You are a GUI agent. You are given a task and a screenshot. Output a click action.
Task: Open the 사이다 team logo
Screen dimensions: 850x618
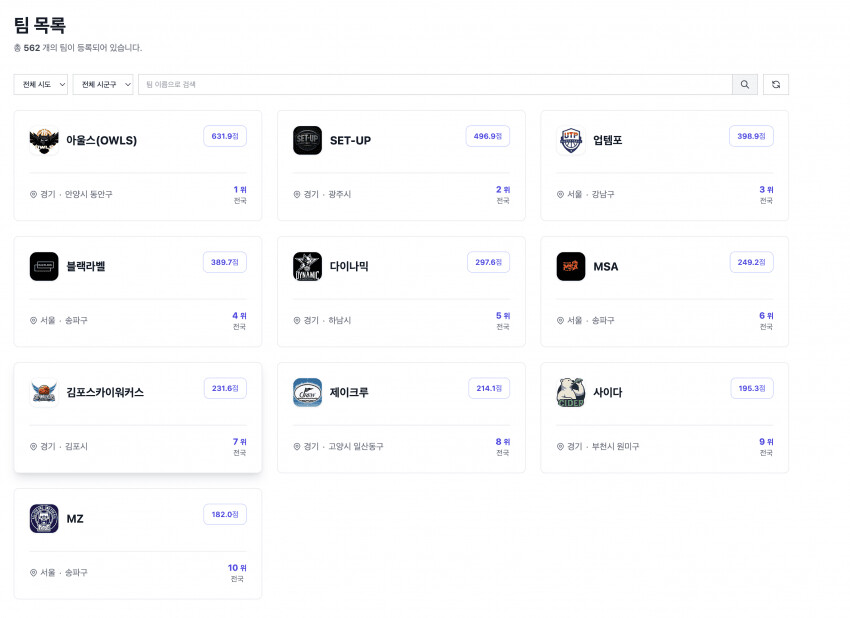pyautogui.click(x=571, y=393)
